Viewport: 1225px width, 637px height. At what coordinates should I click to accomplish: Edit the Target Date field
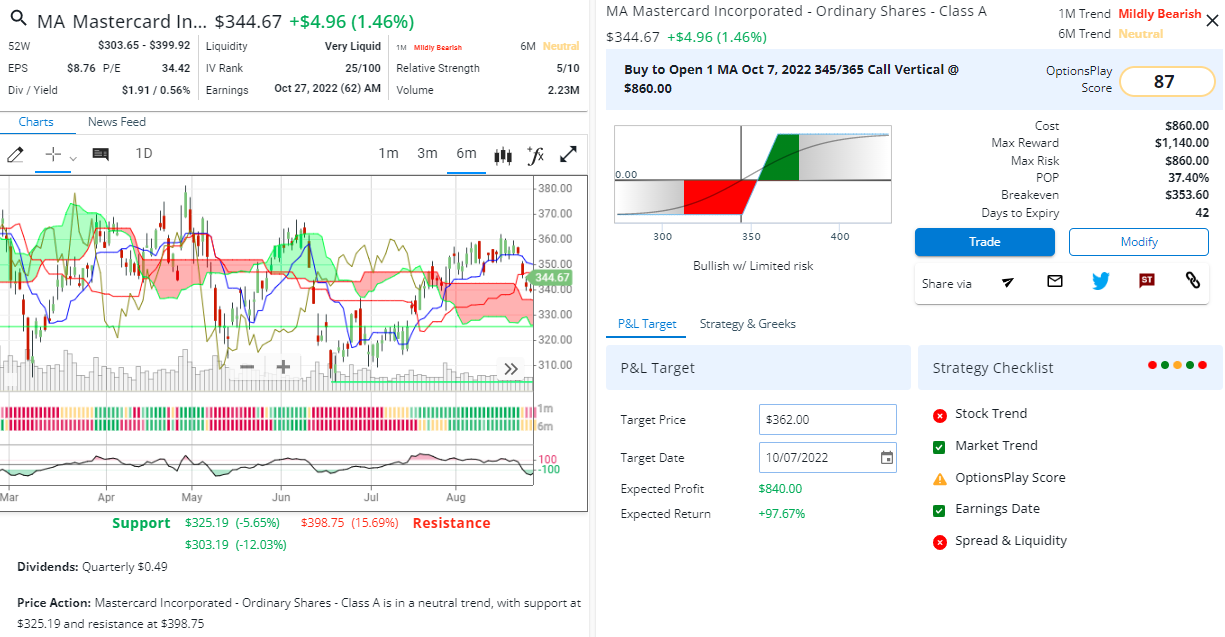pyautogui.click(x=828, y=458)
